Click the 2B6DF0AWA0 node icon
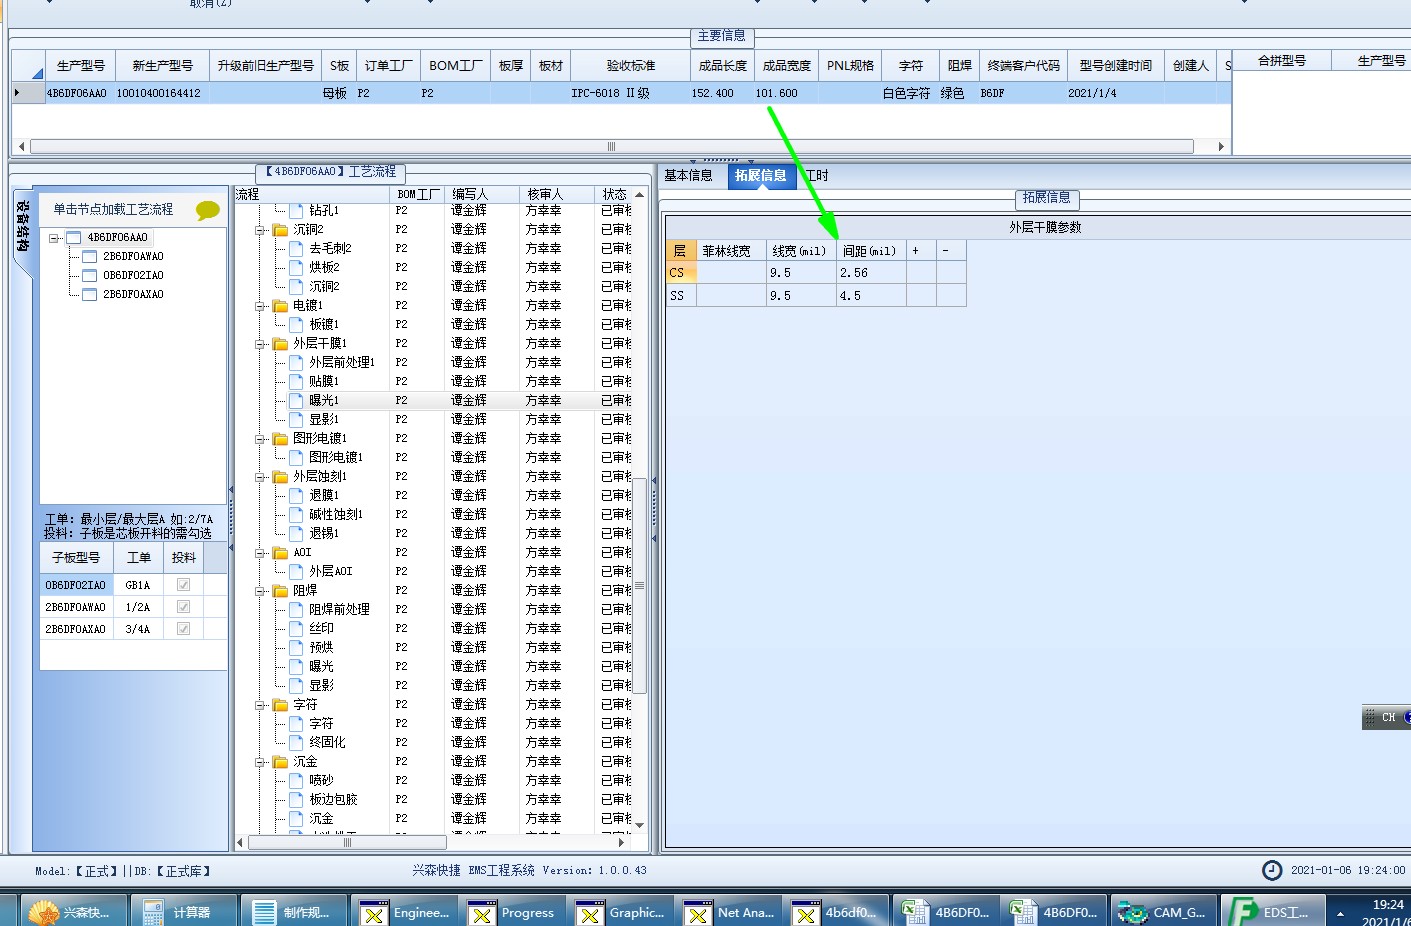Screen dimensions: 1411x926 point(90,256)
